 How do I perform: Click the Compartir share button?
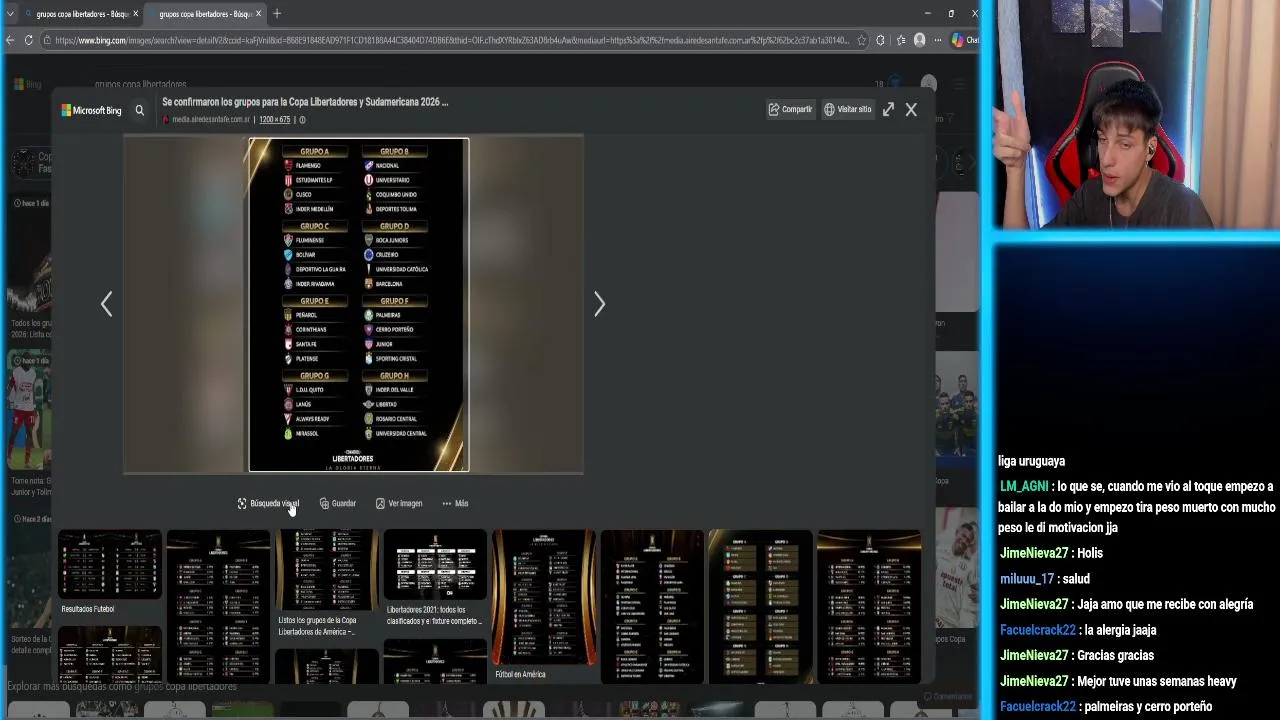[790, 109]
